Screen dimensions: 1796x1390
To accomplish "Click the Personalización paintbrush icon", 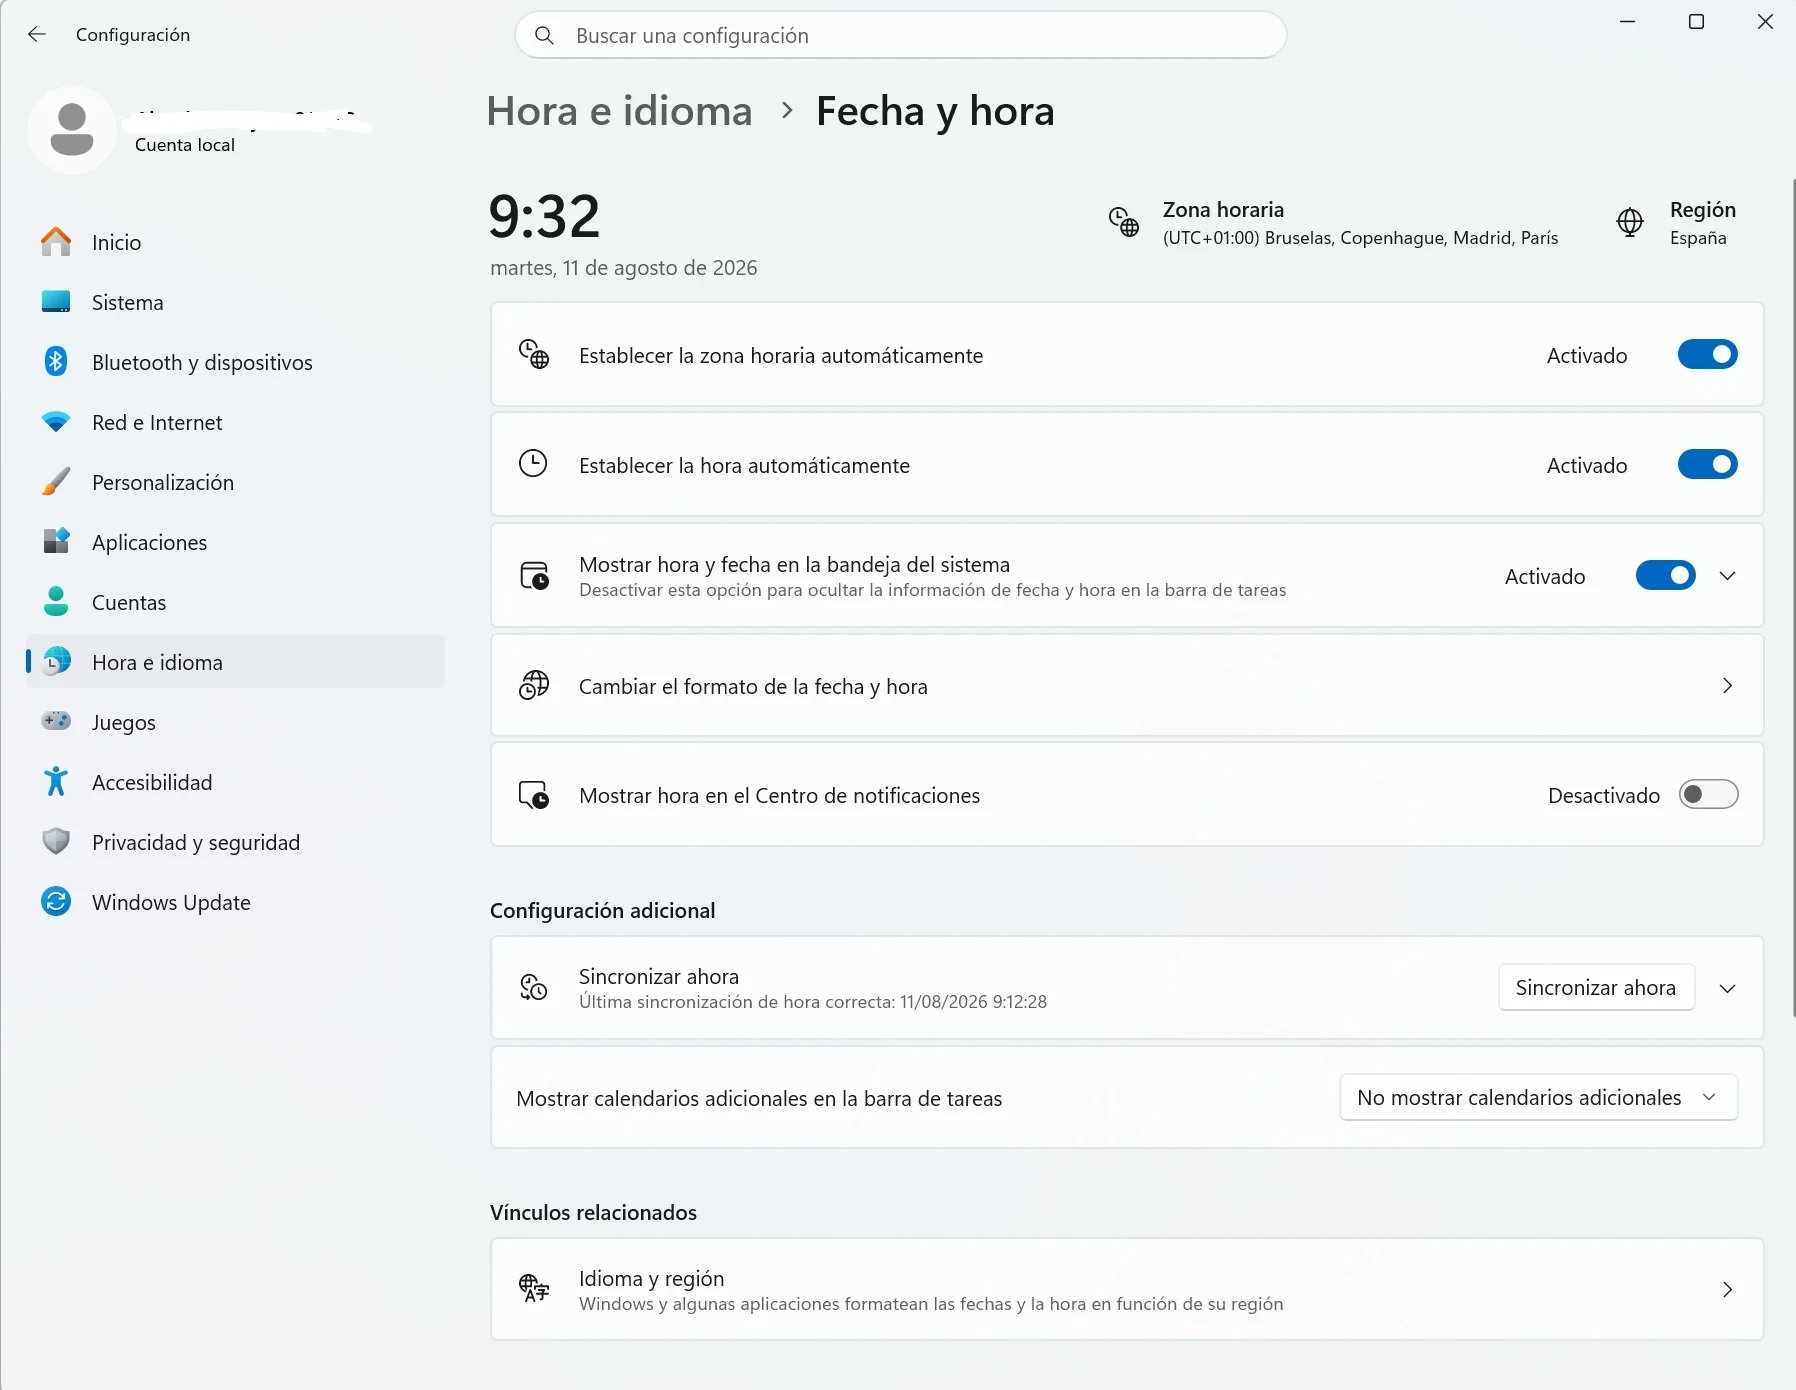I will click(56, 482).
